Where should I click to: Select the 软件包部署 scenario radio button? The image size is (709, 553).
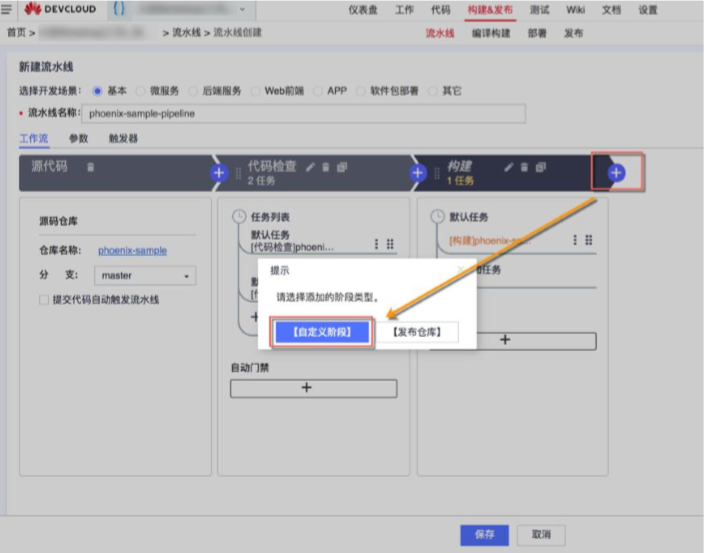tap(360, 91)
